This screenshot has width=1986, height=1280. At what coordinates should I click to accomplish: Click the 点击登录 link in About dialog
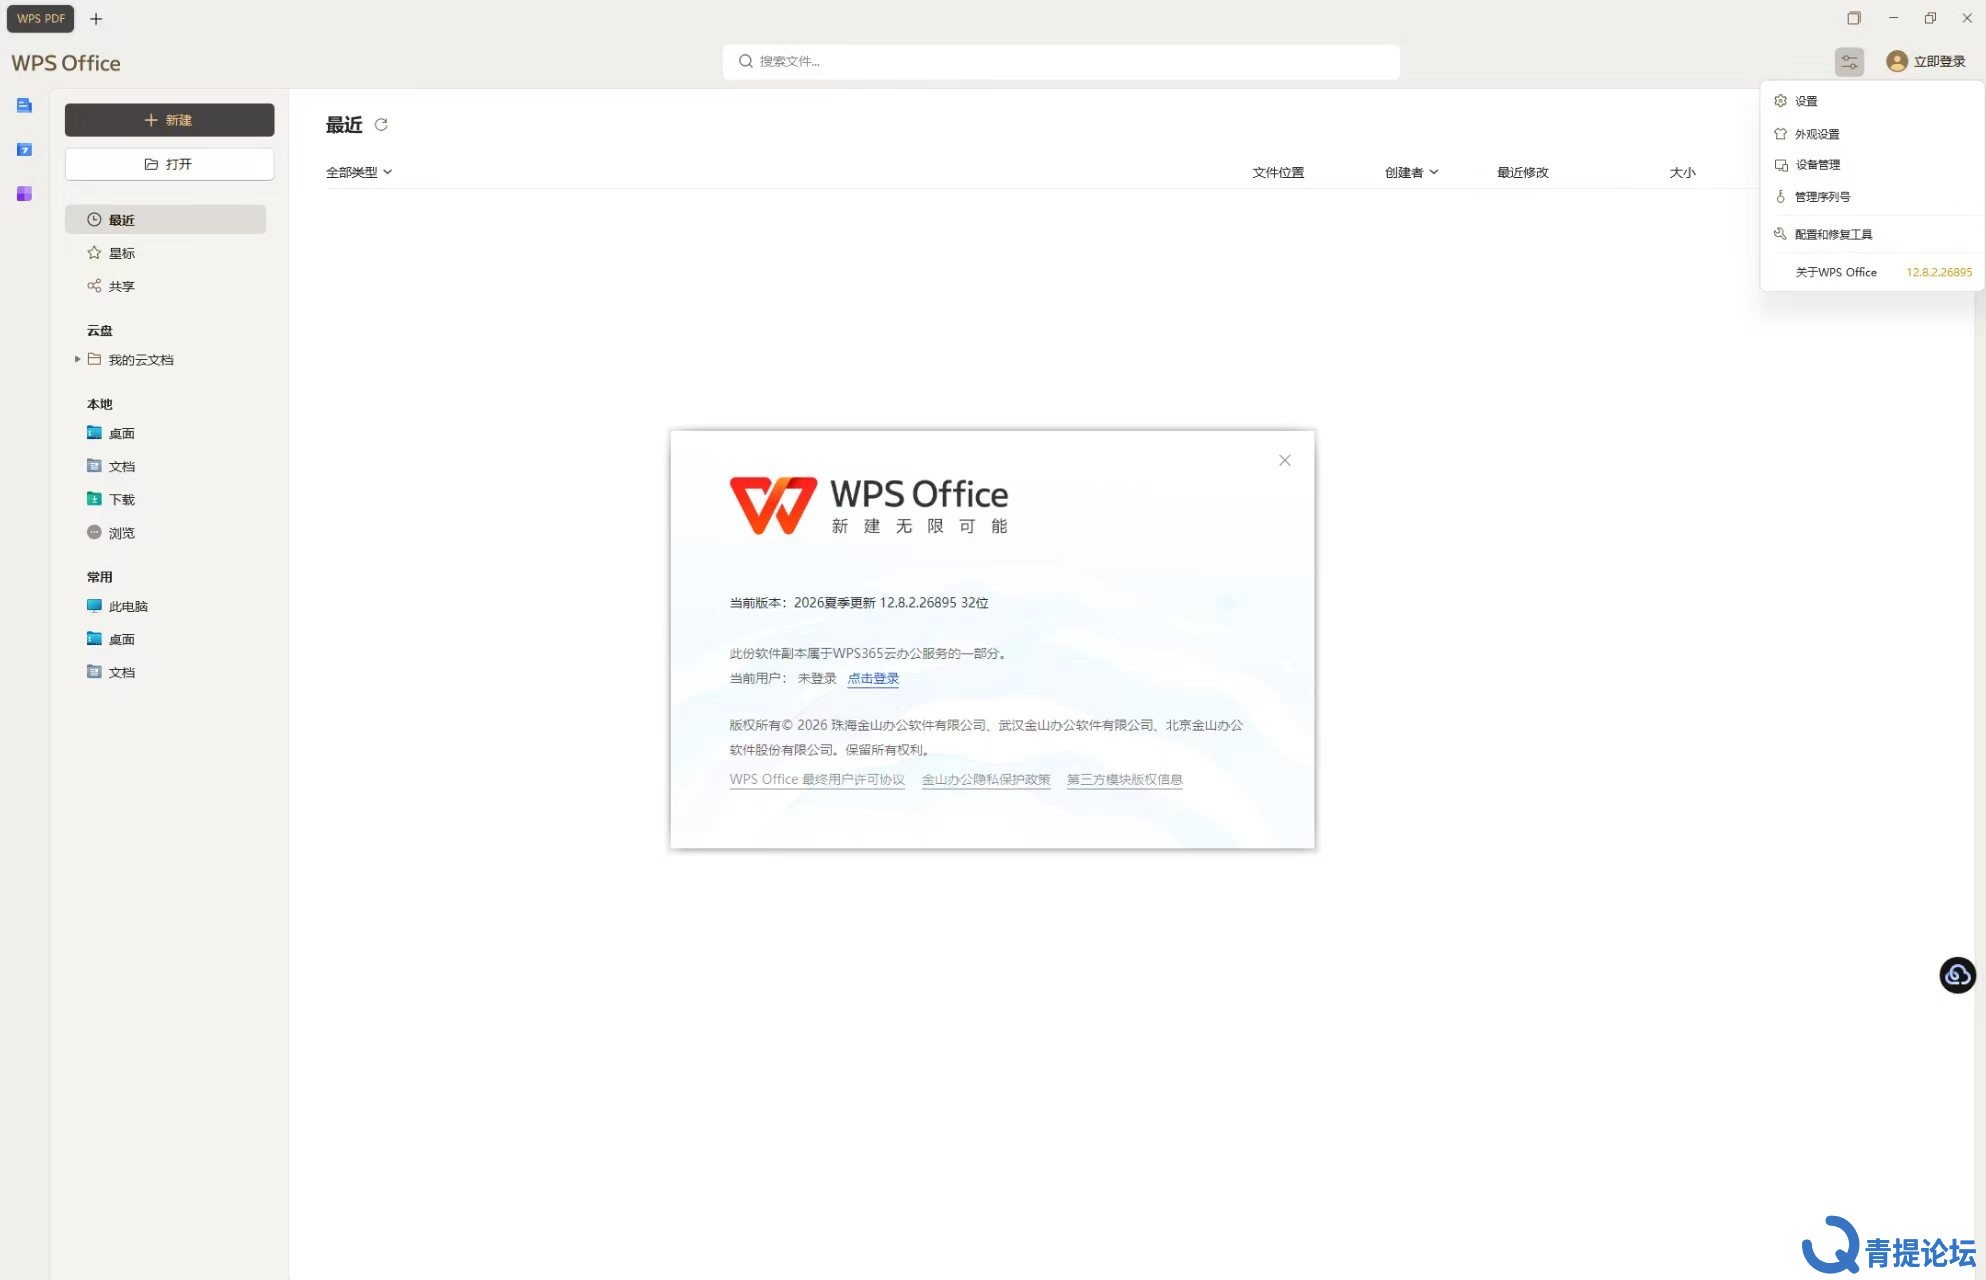tap(873, 678)
